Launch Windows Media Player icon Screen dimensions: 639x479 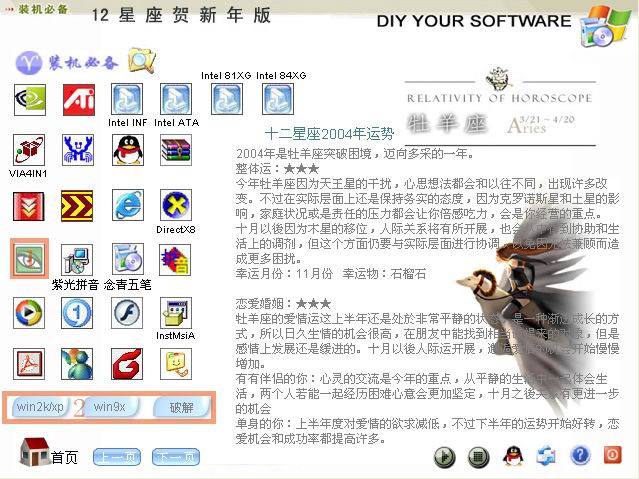29,313
